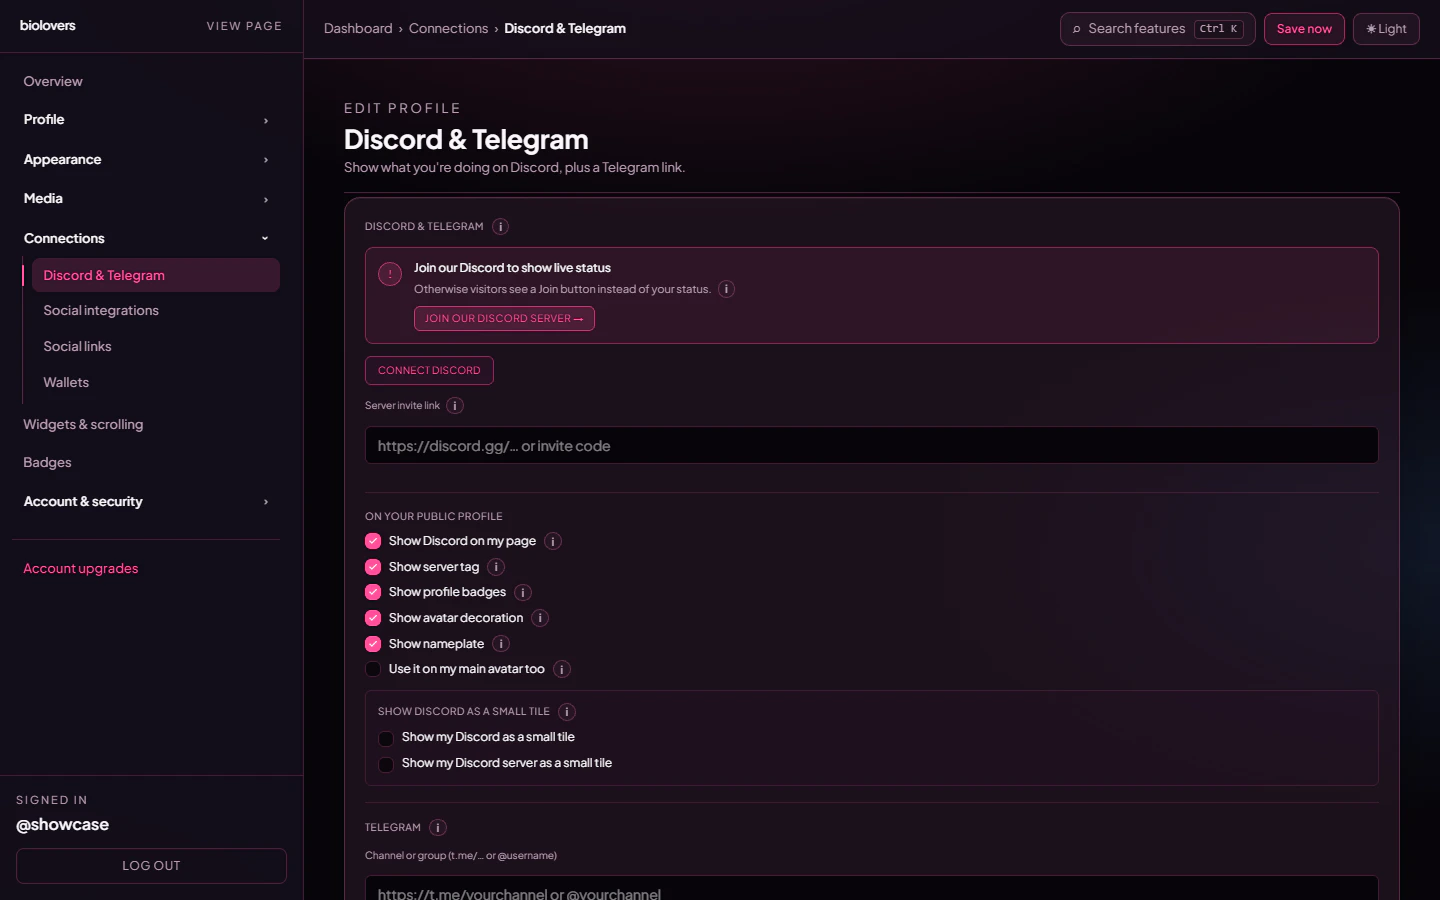Click the CONNECT DISCORD button

429,370
